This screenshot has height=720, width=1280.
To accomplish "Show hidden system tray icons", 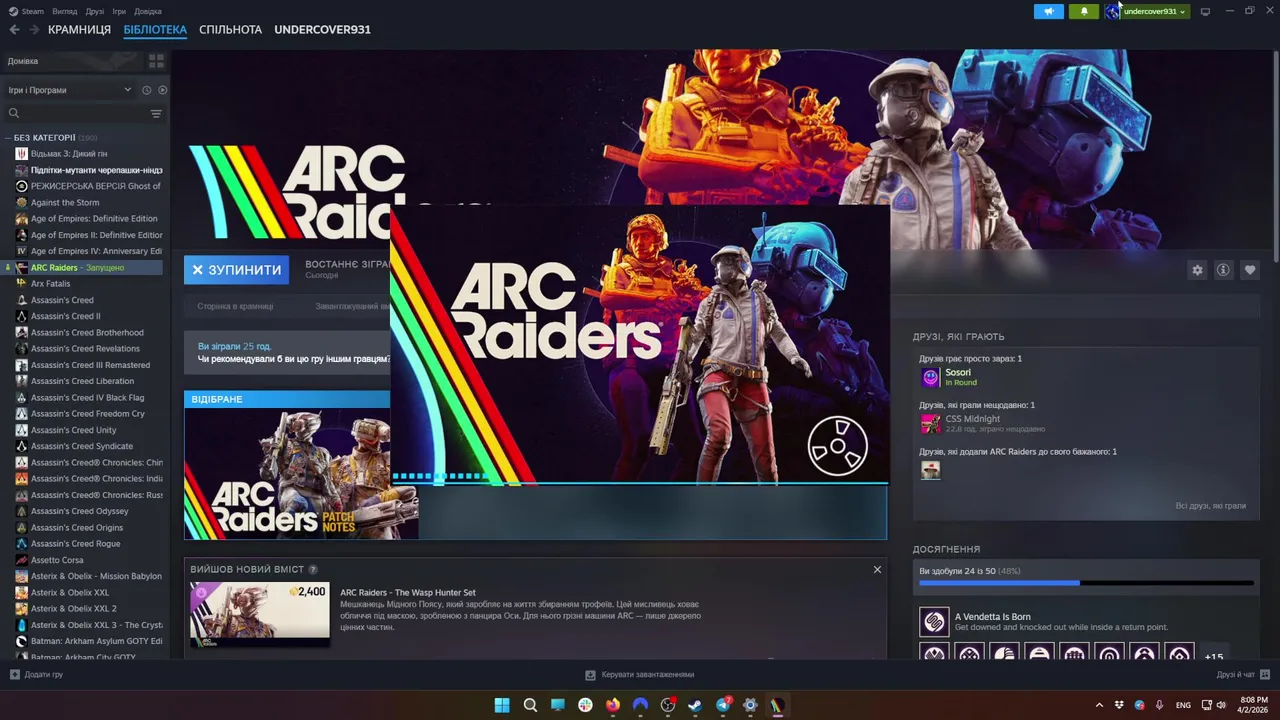I will tap(1099, 705).
